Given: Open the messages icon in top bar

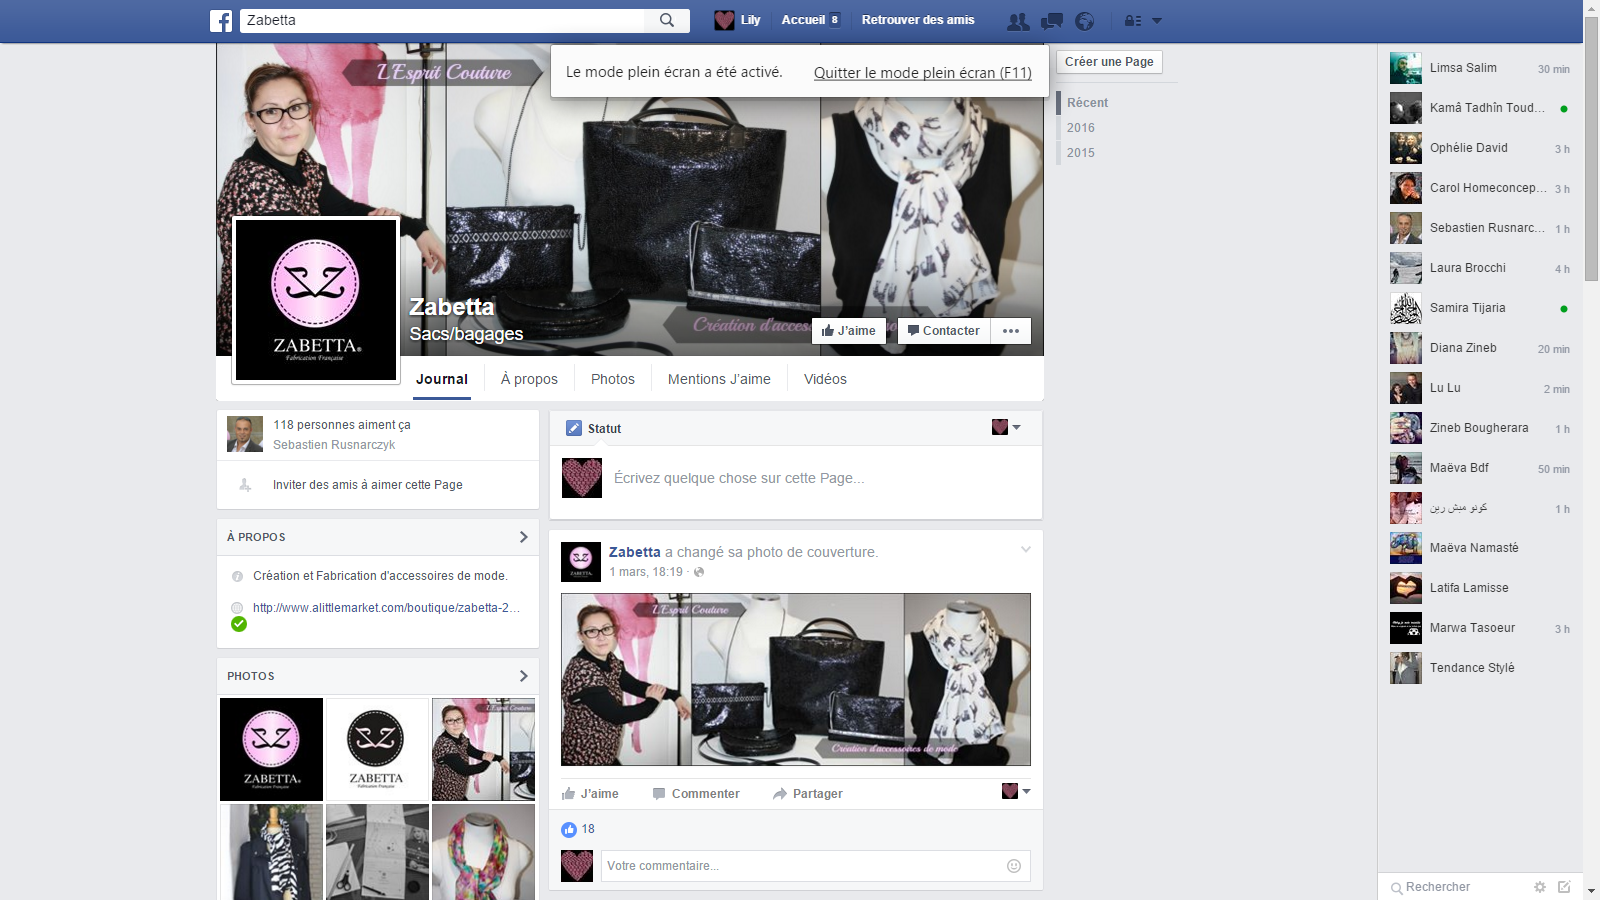Looking at the screenshot, I should pyautogui.click(x=1051, y=21).
